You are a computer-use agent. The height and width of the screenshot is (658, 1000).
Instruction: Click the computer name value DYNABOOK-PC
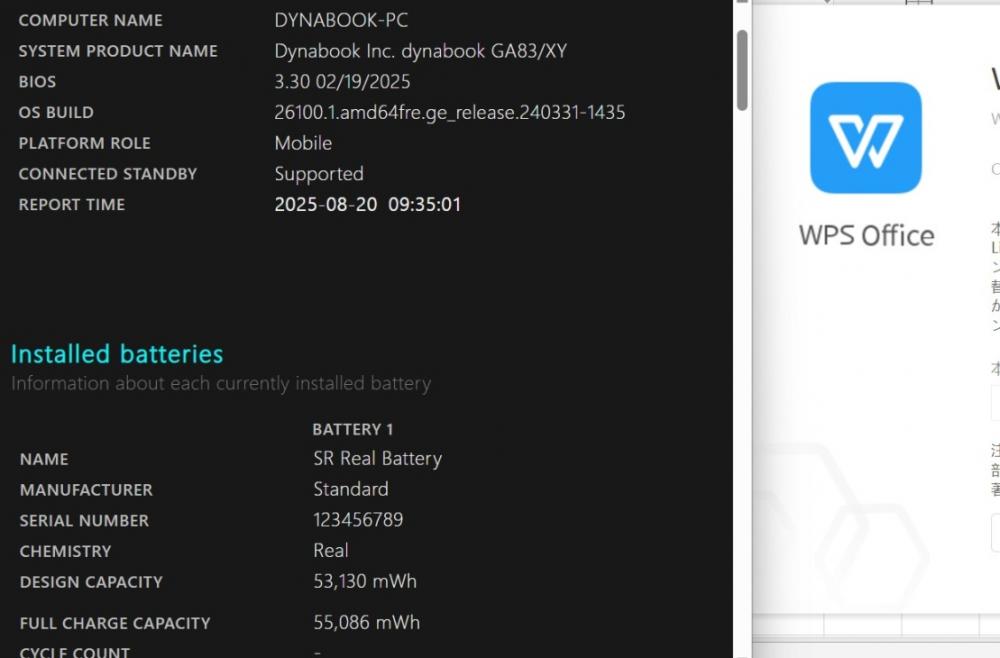click(341, 20)
